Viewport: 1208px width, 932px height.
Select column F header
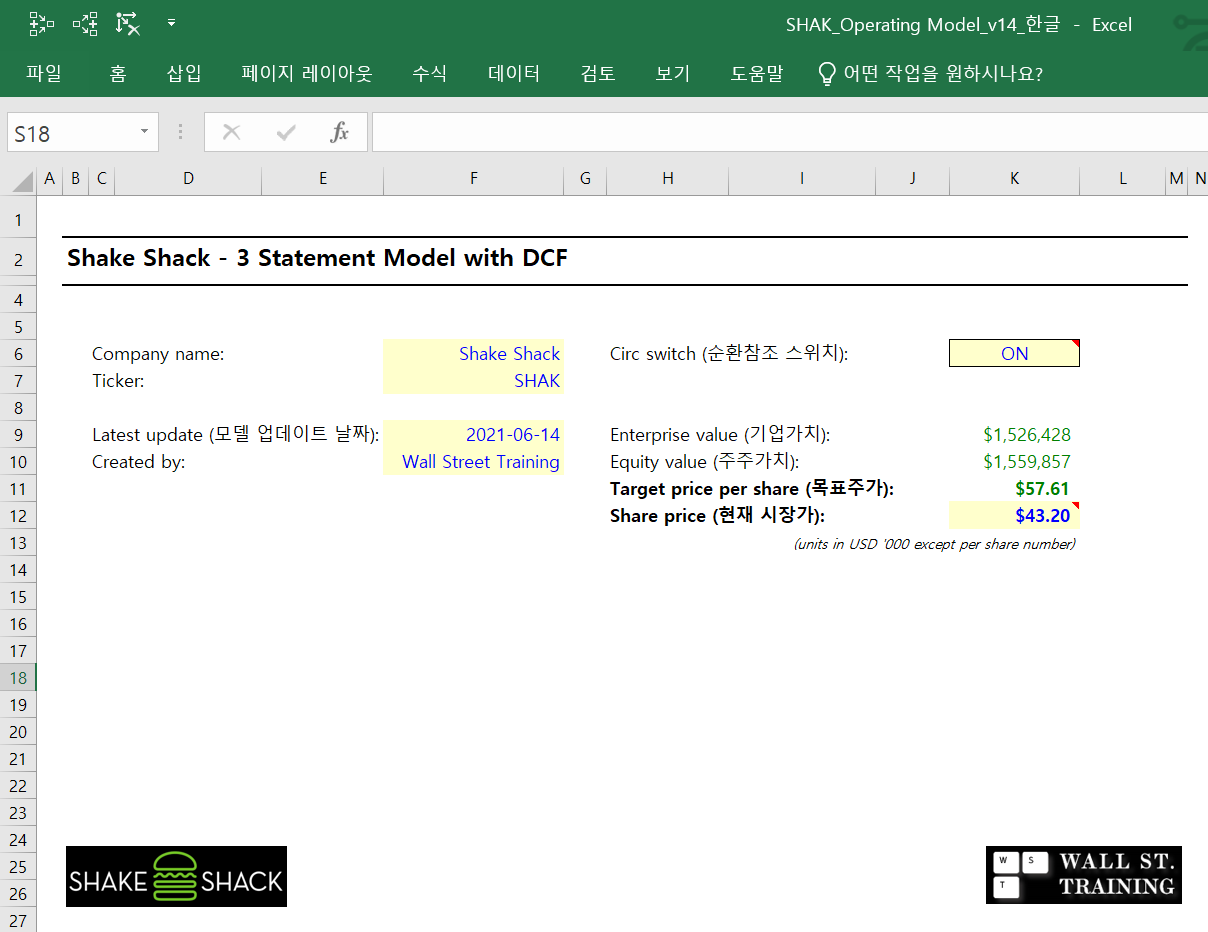(x=474, y=179)
